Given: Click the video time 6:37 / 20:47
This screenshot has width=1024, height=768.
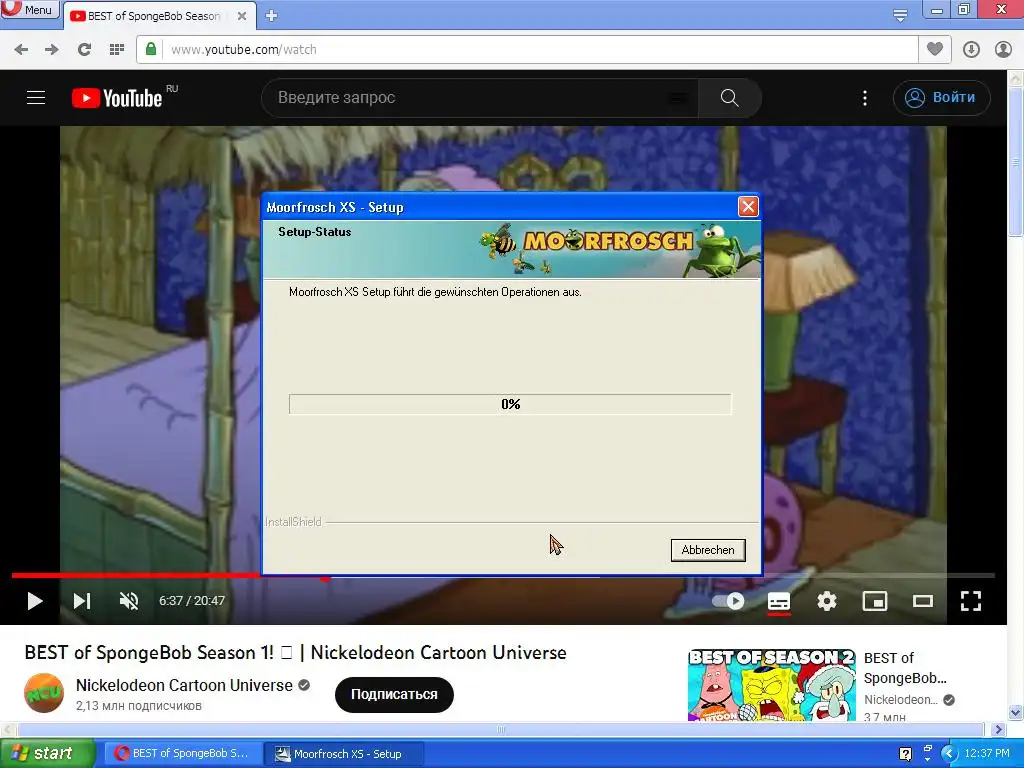Looking at the screenshot, I should coord(192,601).
